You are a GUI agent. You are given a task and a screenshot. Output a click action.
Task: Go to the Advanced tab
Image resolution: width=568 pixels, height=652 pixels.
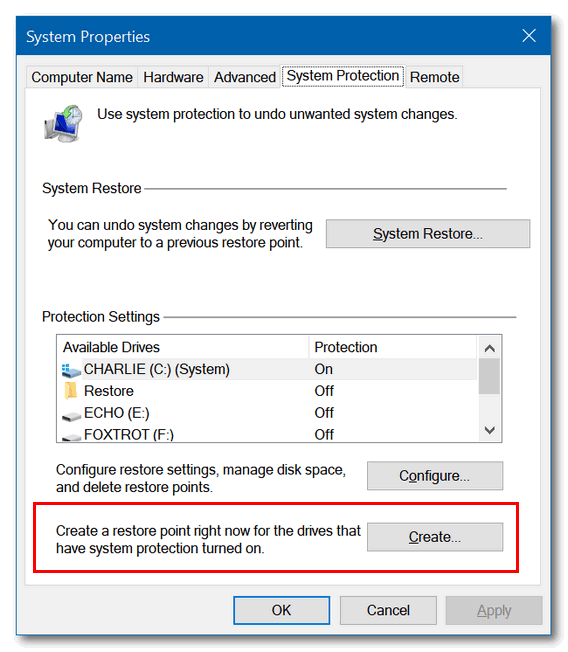(x=245, y=77)
